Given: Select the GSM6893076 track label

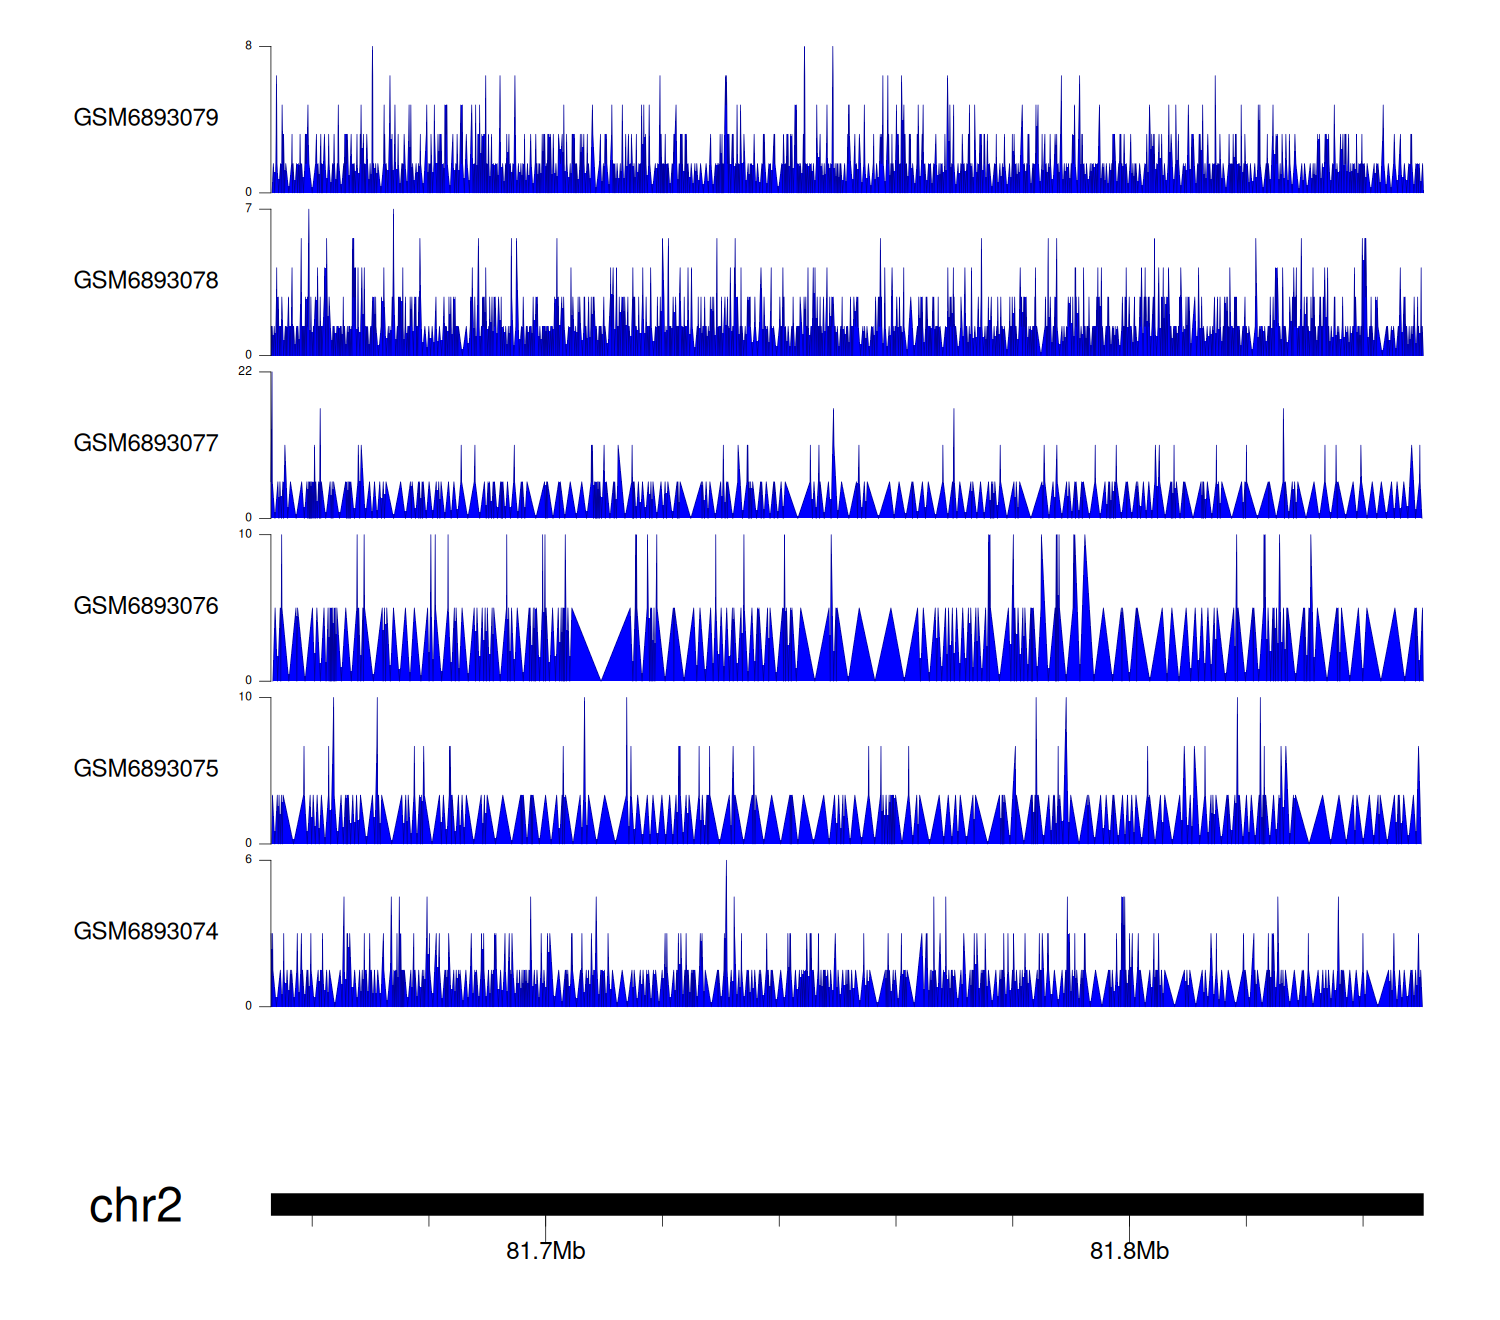Looking at the screenshot, I should point(146,606).
